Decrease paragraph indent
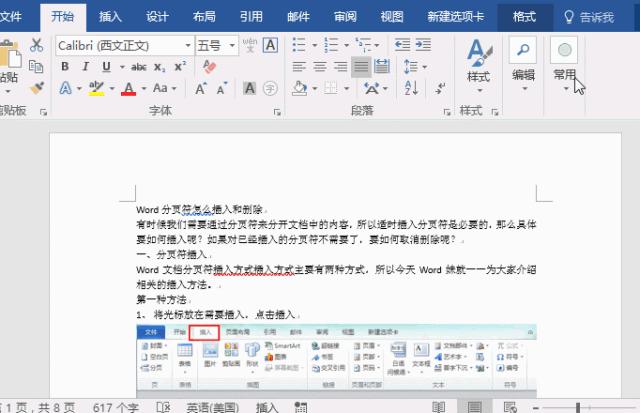This screenshot has height=413, width=640. tap(402, 44)
